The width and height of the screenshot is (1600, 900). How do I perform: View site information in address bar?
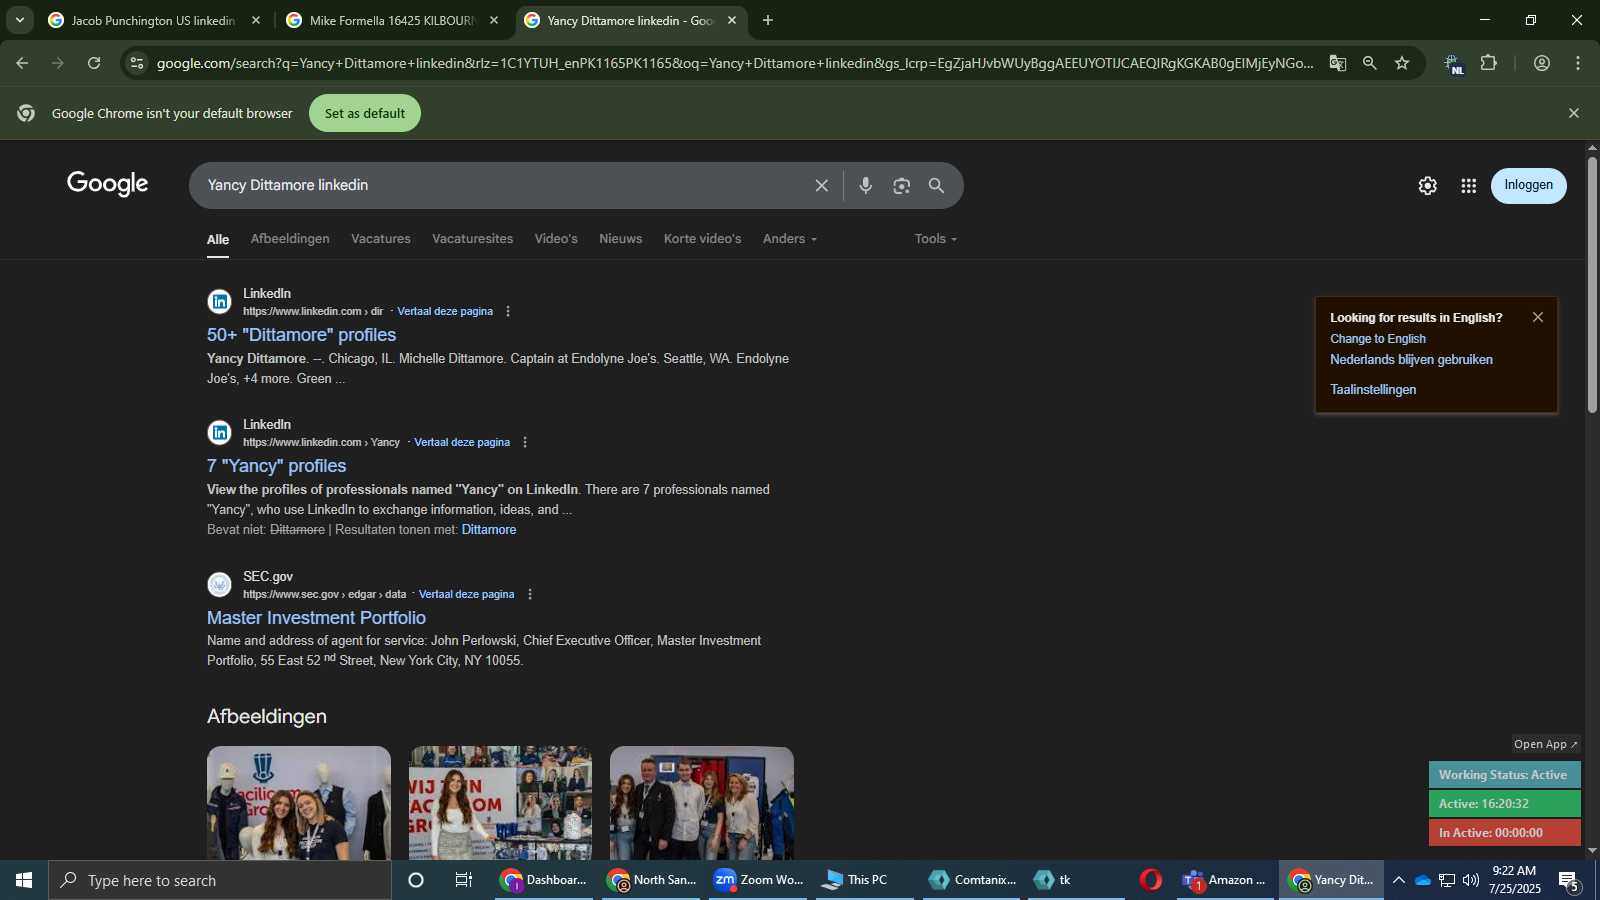pos(137,63)
